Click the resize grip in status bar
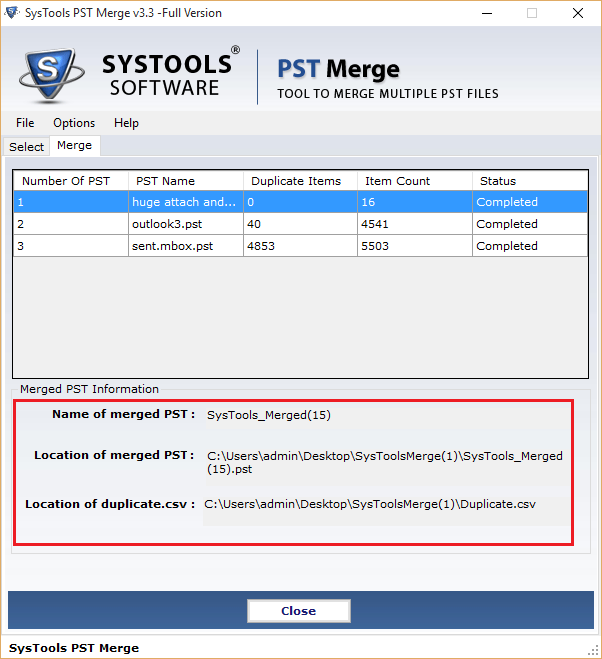Viewport: 602px width, 659px height. click(593, 650)
